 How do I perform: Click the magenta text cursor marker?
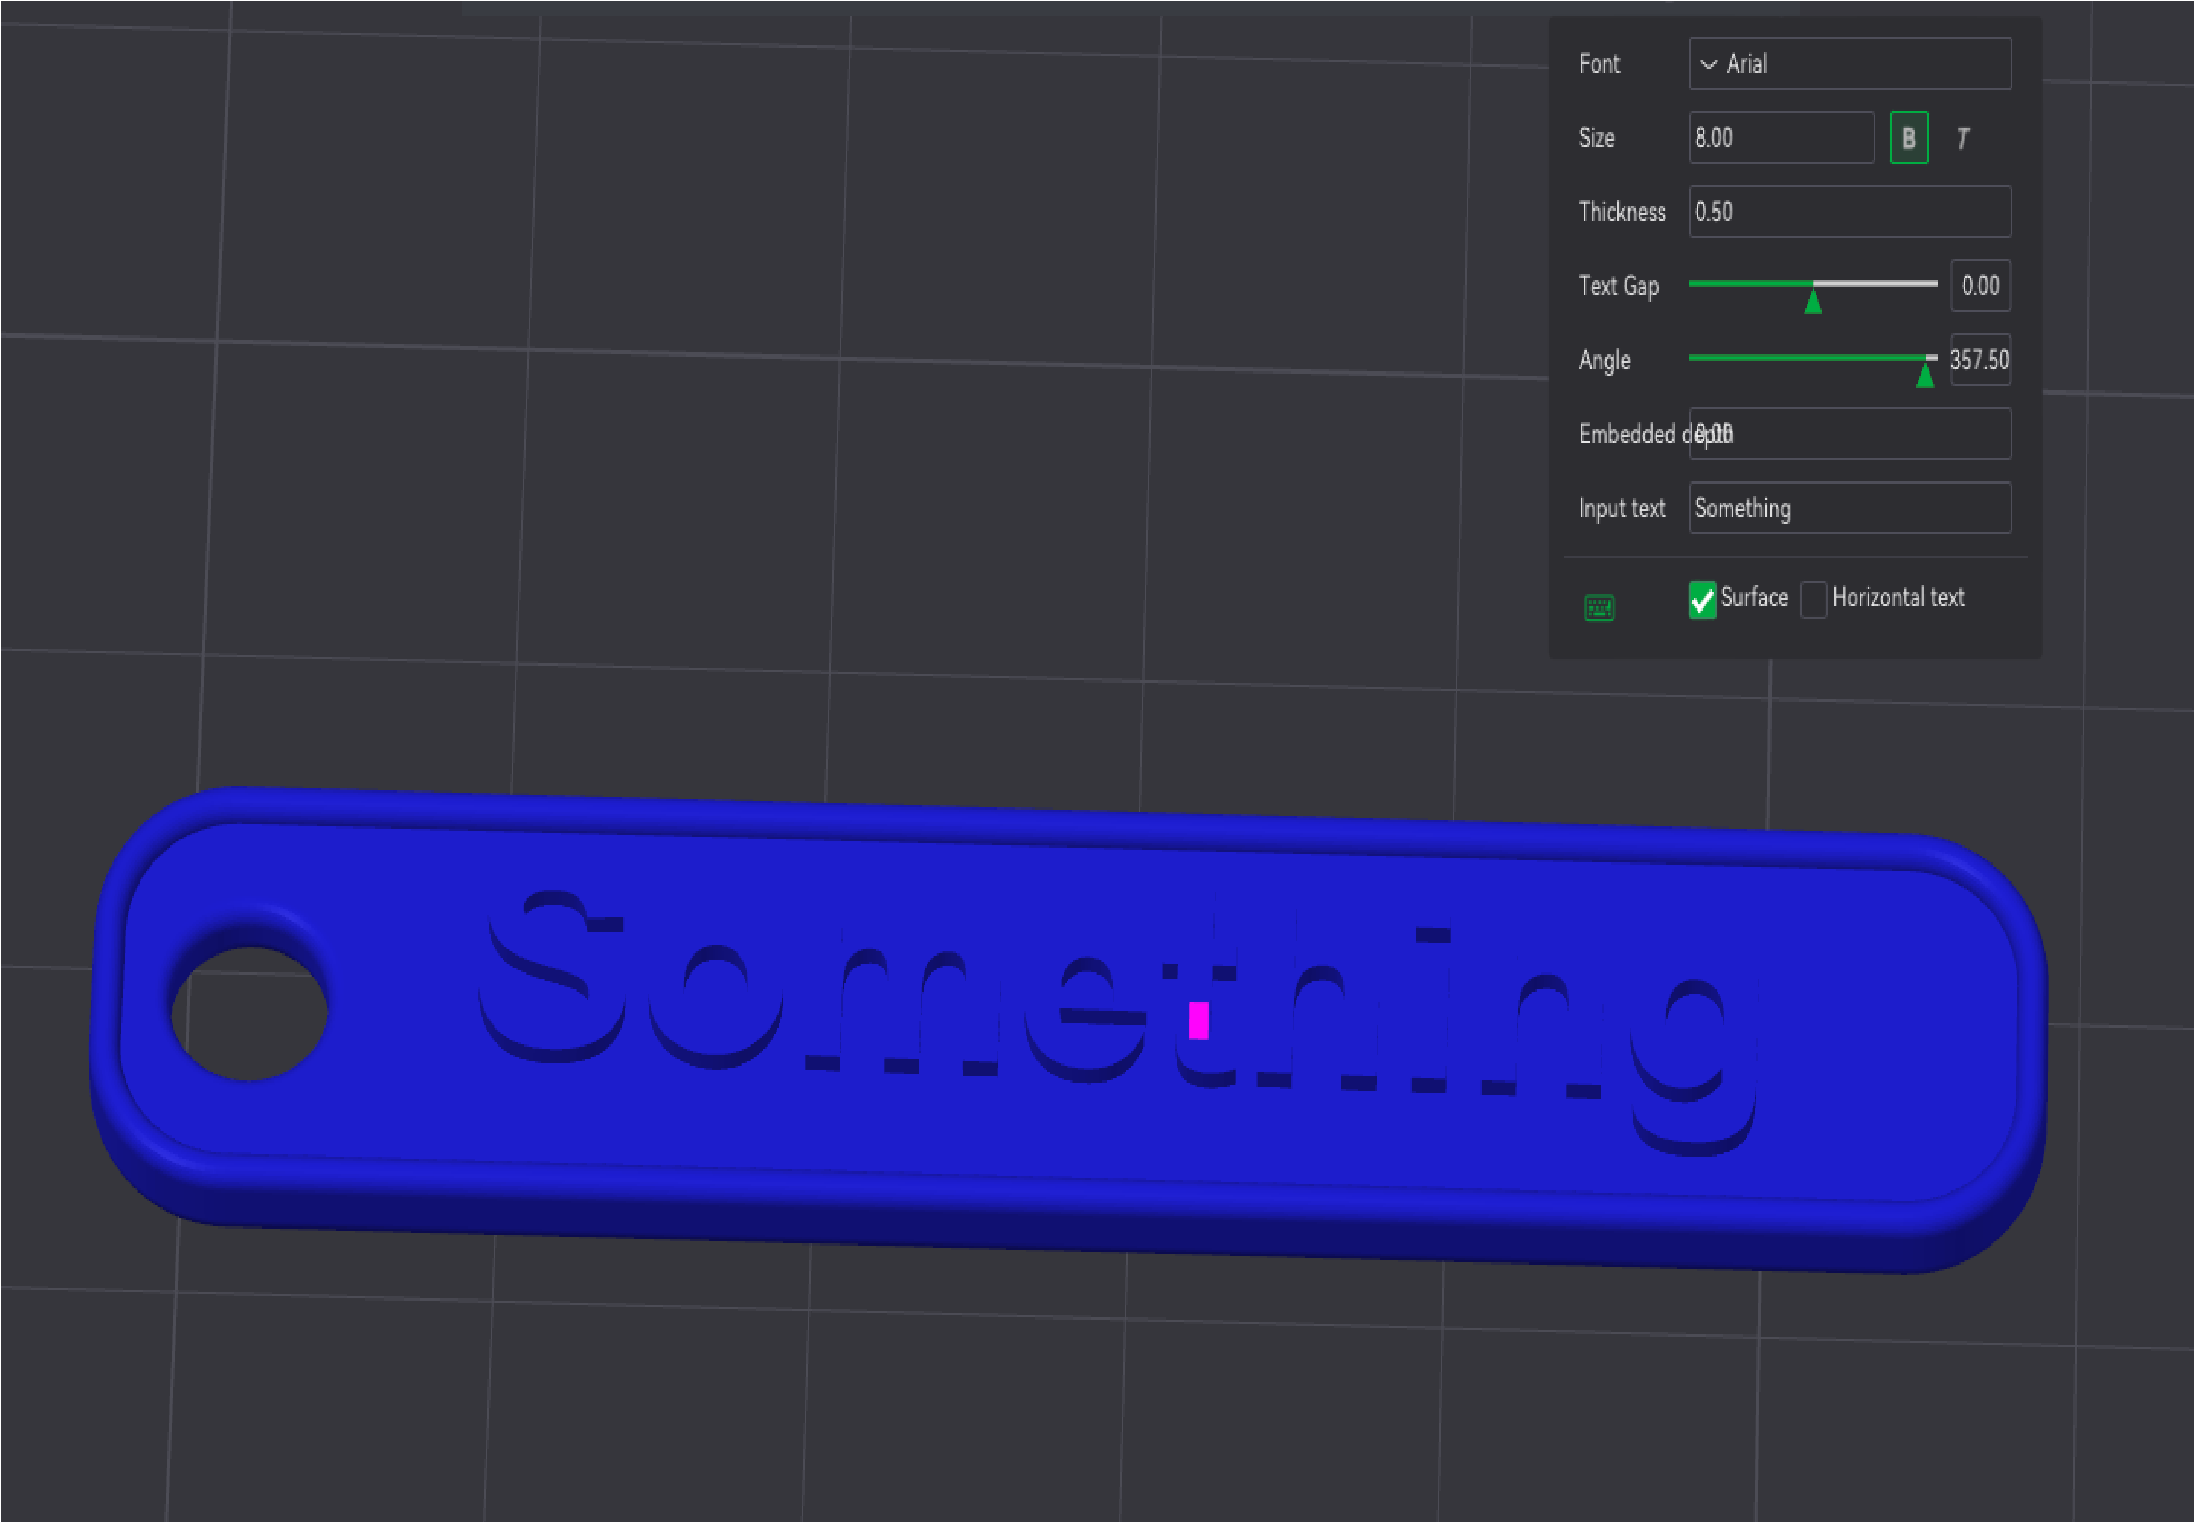[x=1199, y=1021]
